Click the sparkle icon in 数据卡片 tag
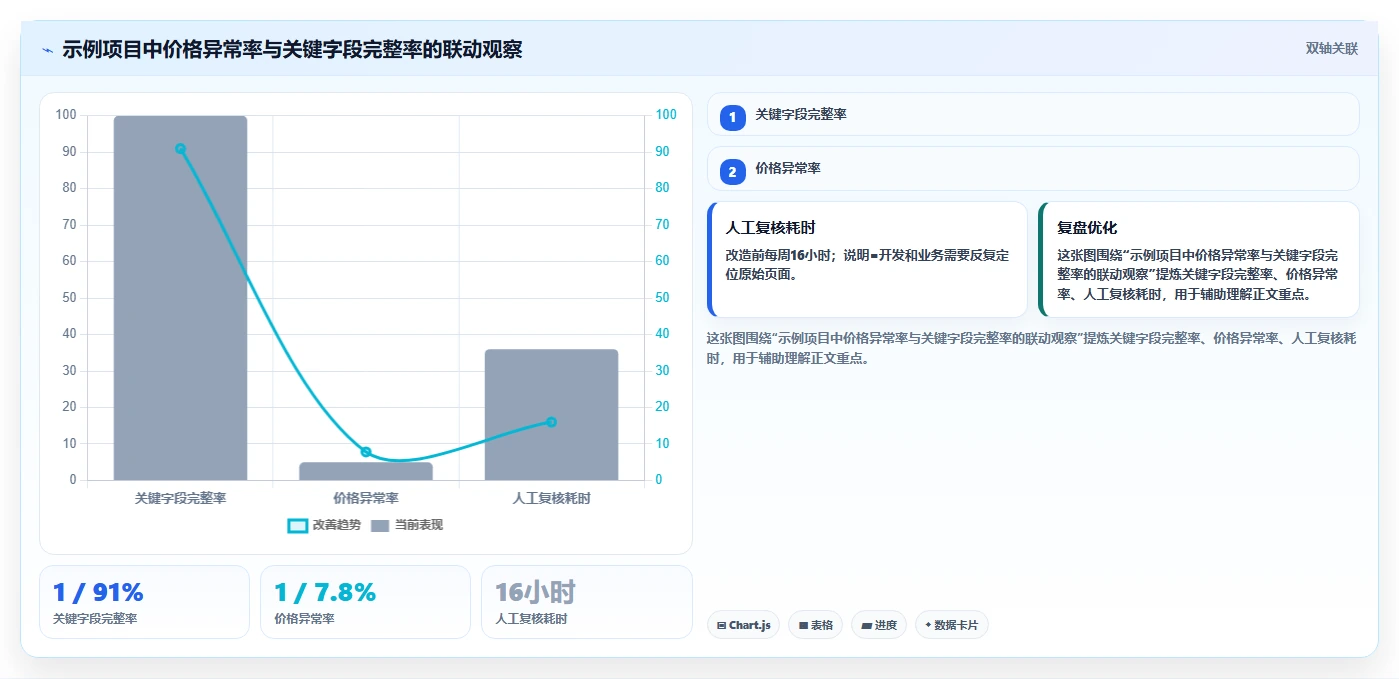This screenshot has height=679, width=1399. pyautogui.click(x=928, y=625)
